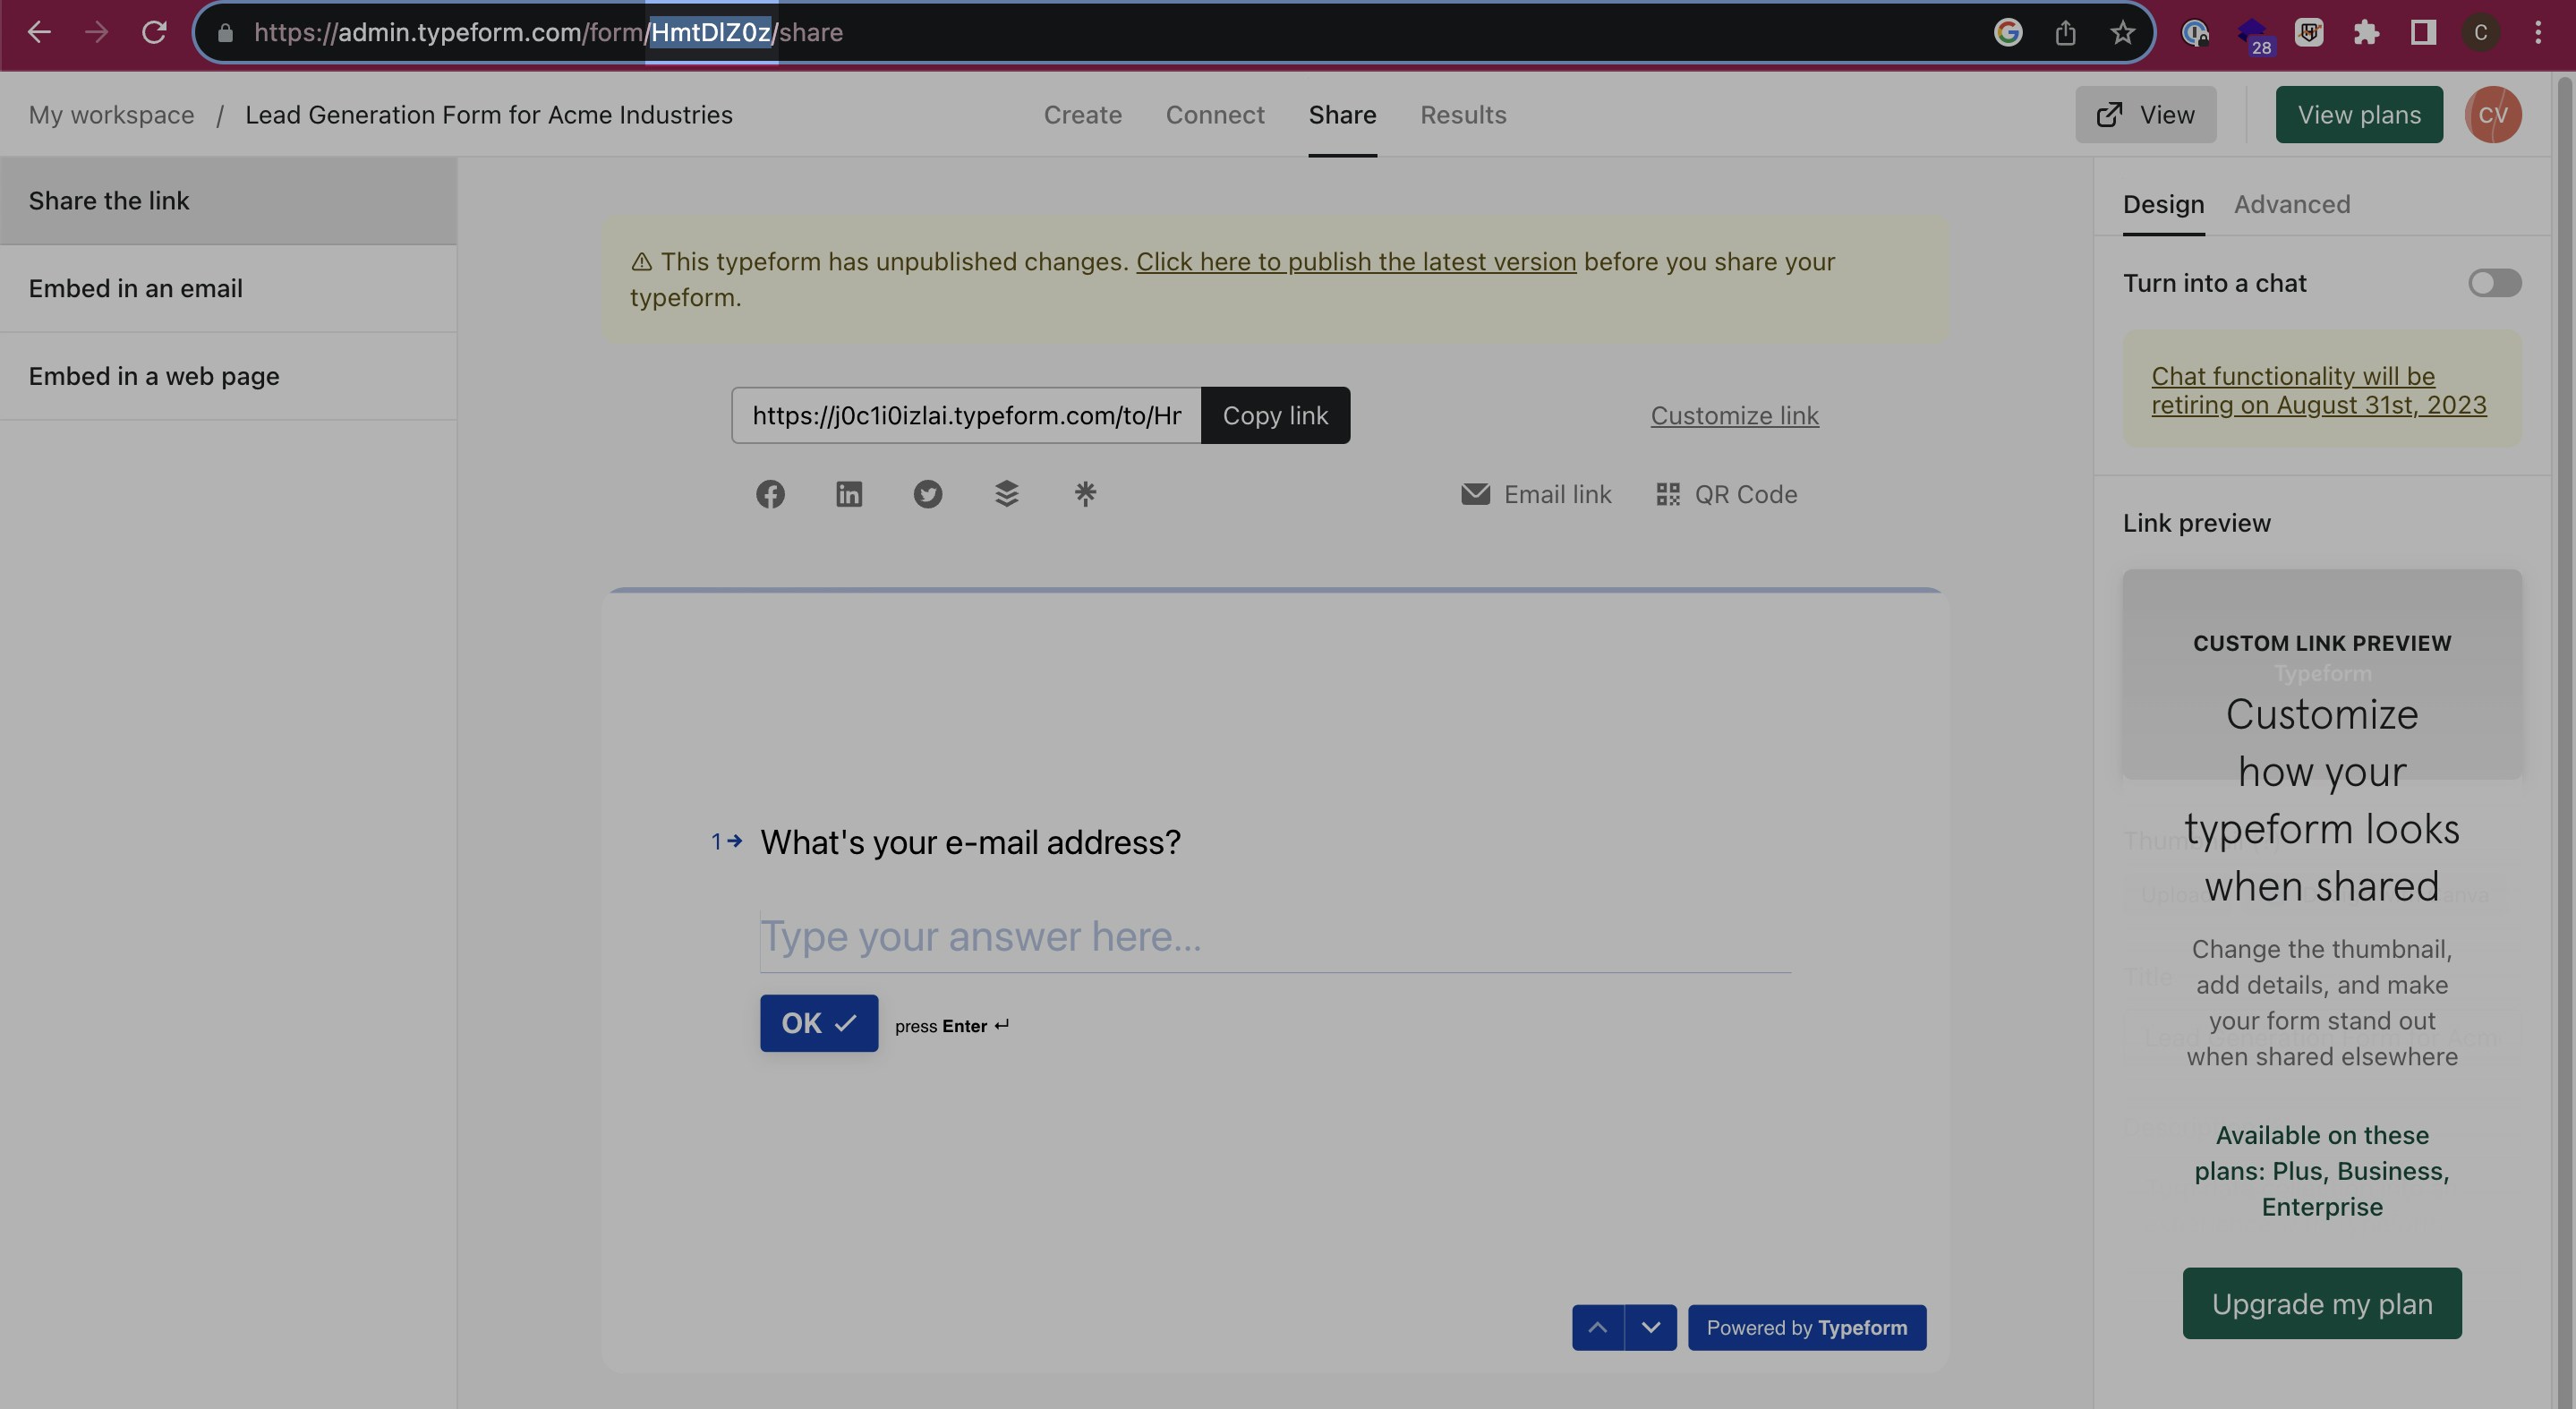Click shield extension icon in toolbar
This screenshot has width=2576, height=1409.
coord(2309,33)
